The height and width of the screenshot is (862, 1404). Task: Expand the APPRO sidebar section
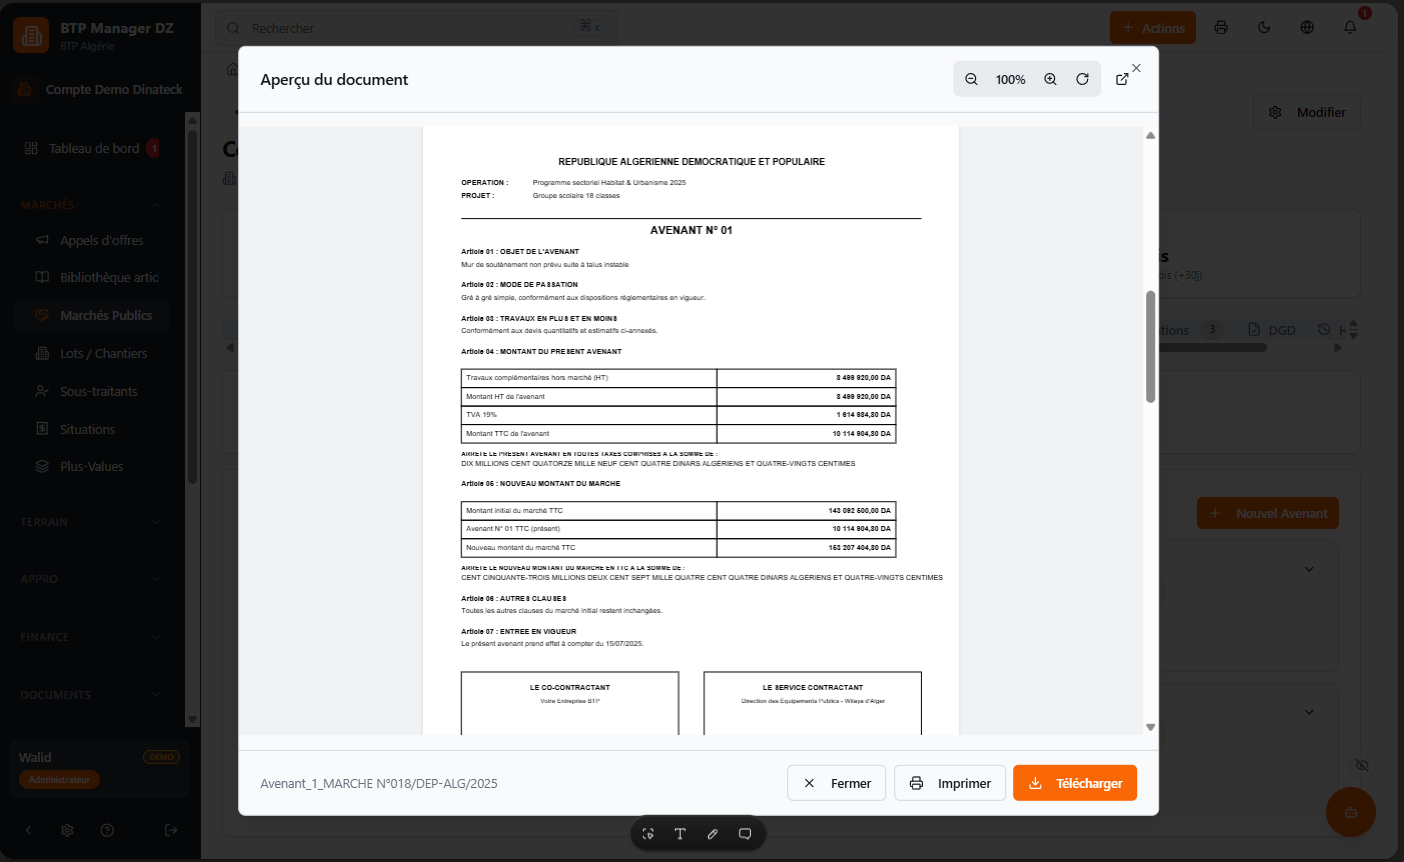tap(90, 579)
